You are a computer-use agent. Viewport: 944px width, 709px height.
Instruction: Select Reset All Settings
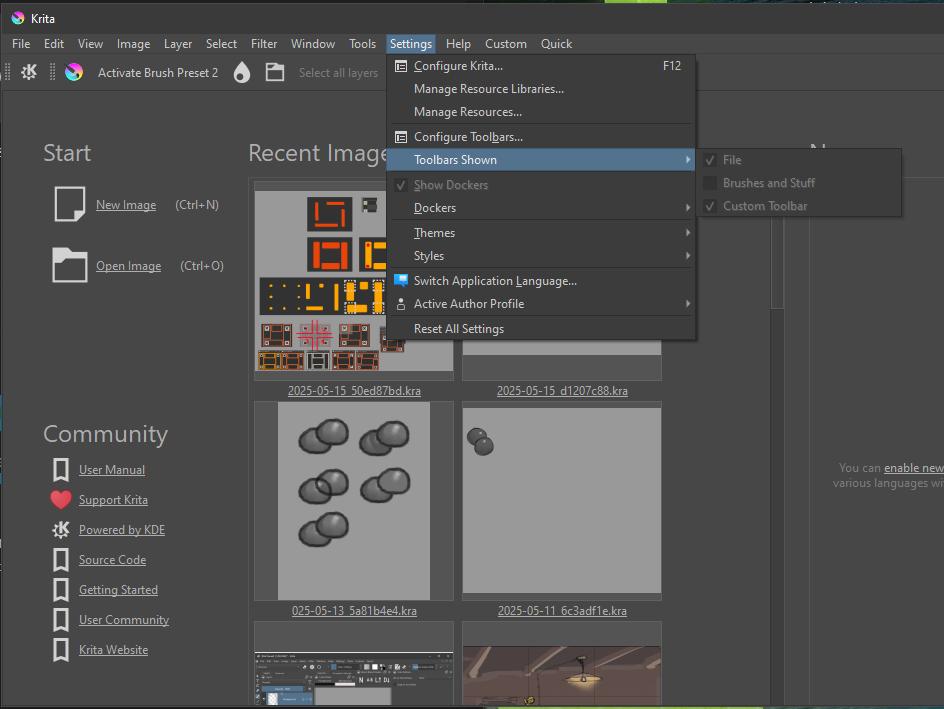click(x=459, y=329)
